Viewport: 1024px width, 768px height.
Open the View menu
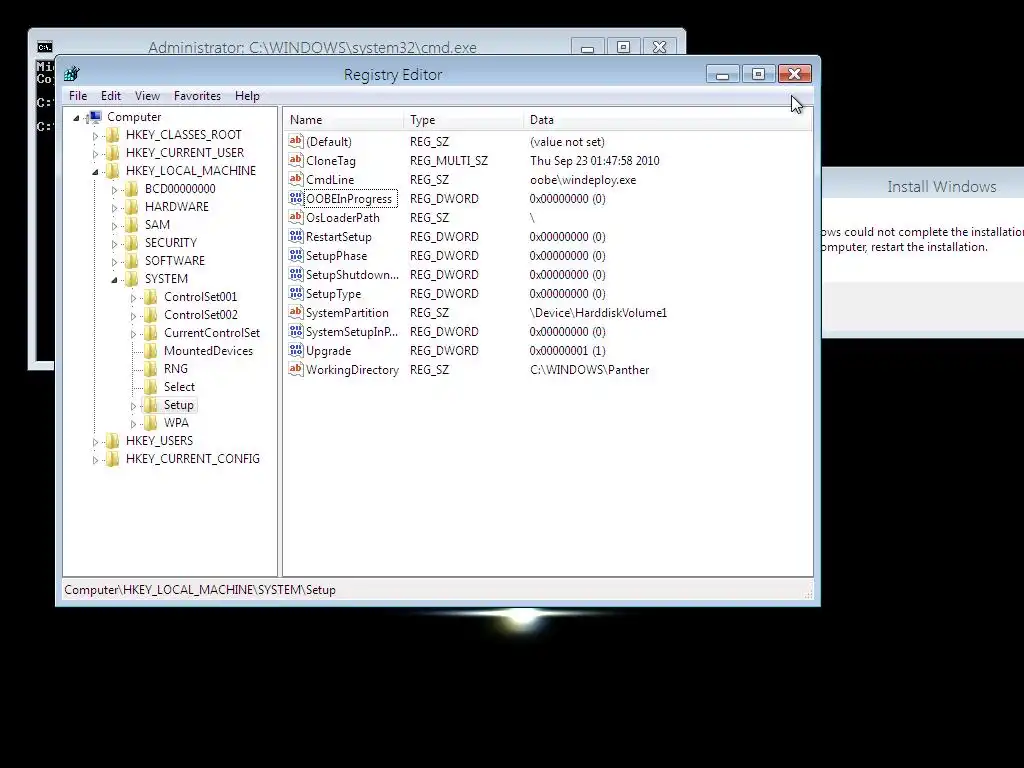tap(148, 95)
